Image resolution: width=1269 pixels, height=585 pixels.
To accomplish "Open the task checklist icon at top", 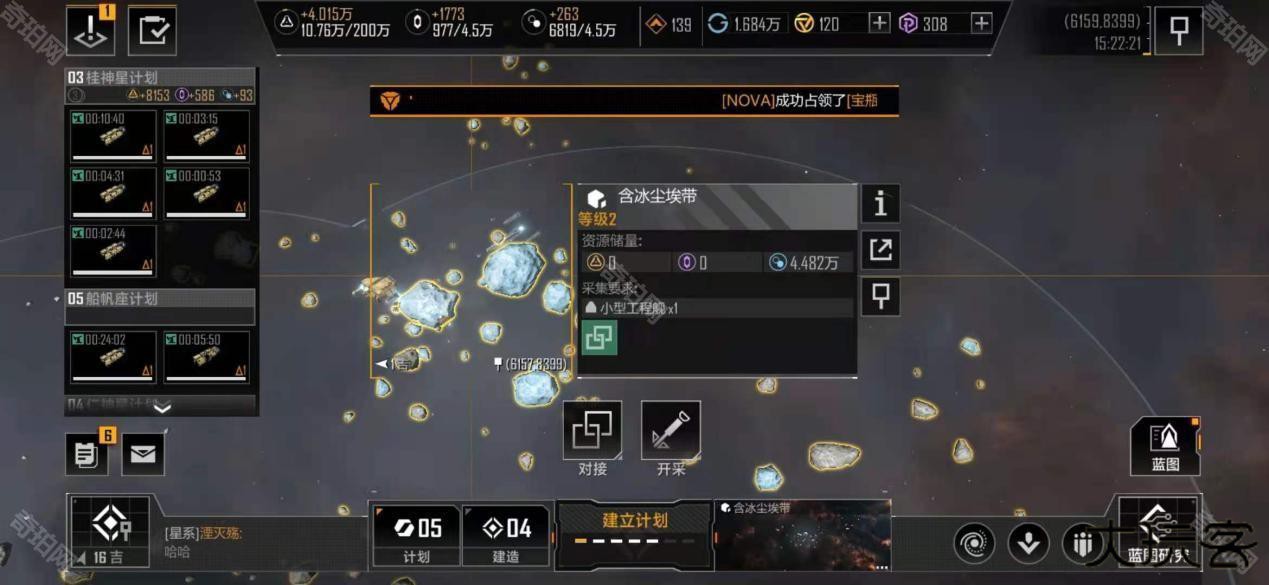I will (x=152, y=31).
